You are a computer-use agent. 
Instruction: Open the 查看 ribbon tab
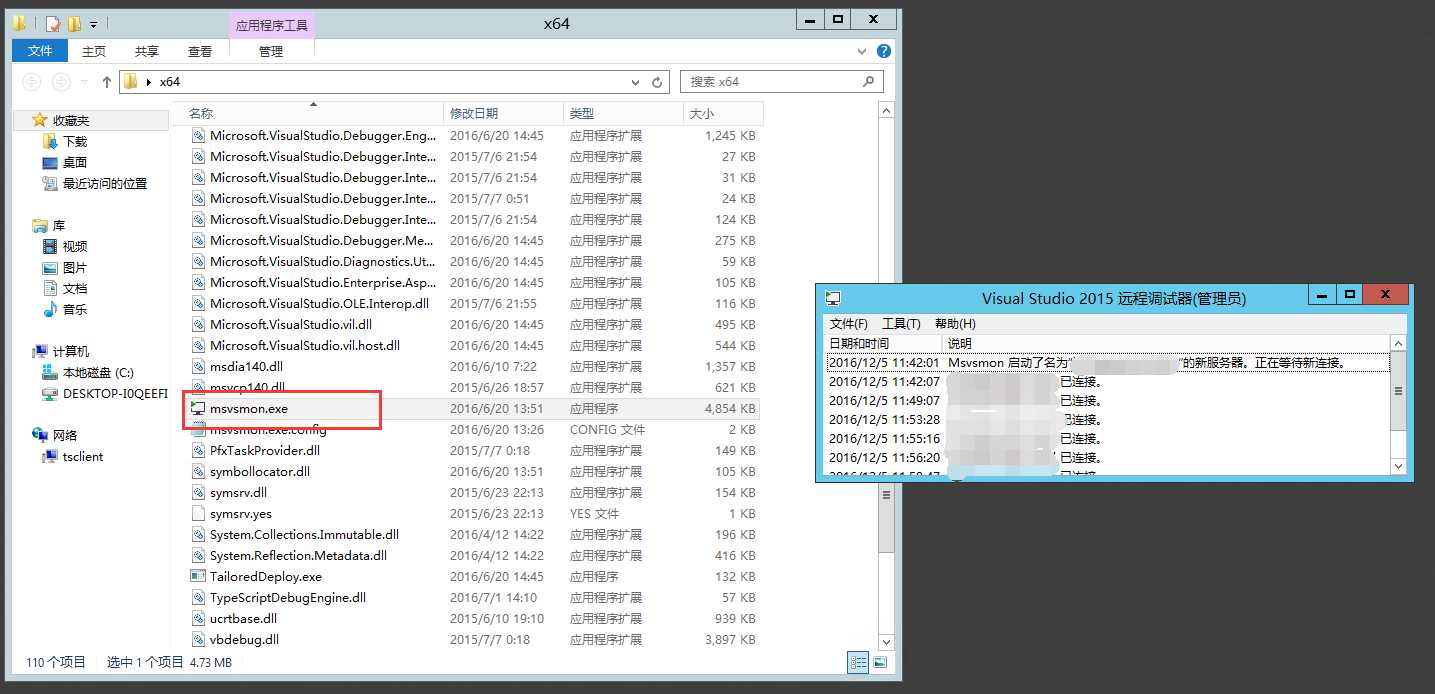(200, 51)
